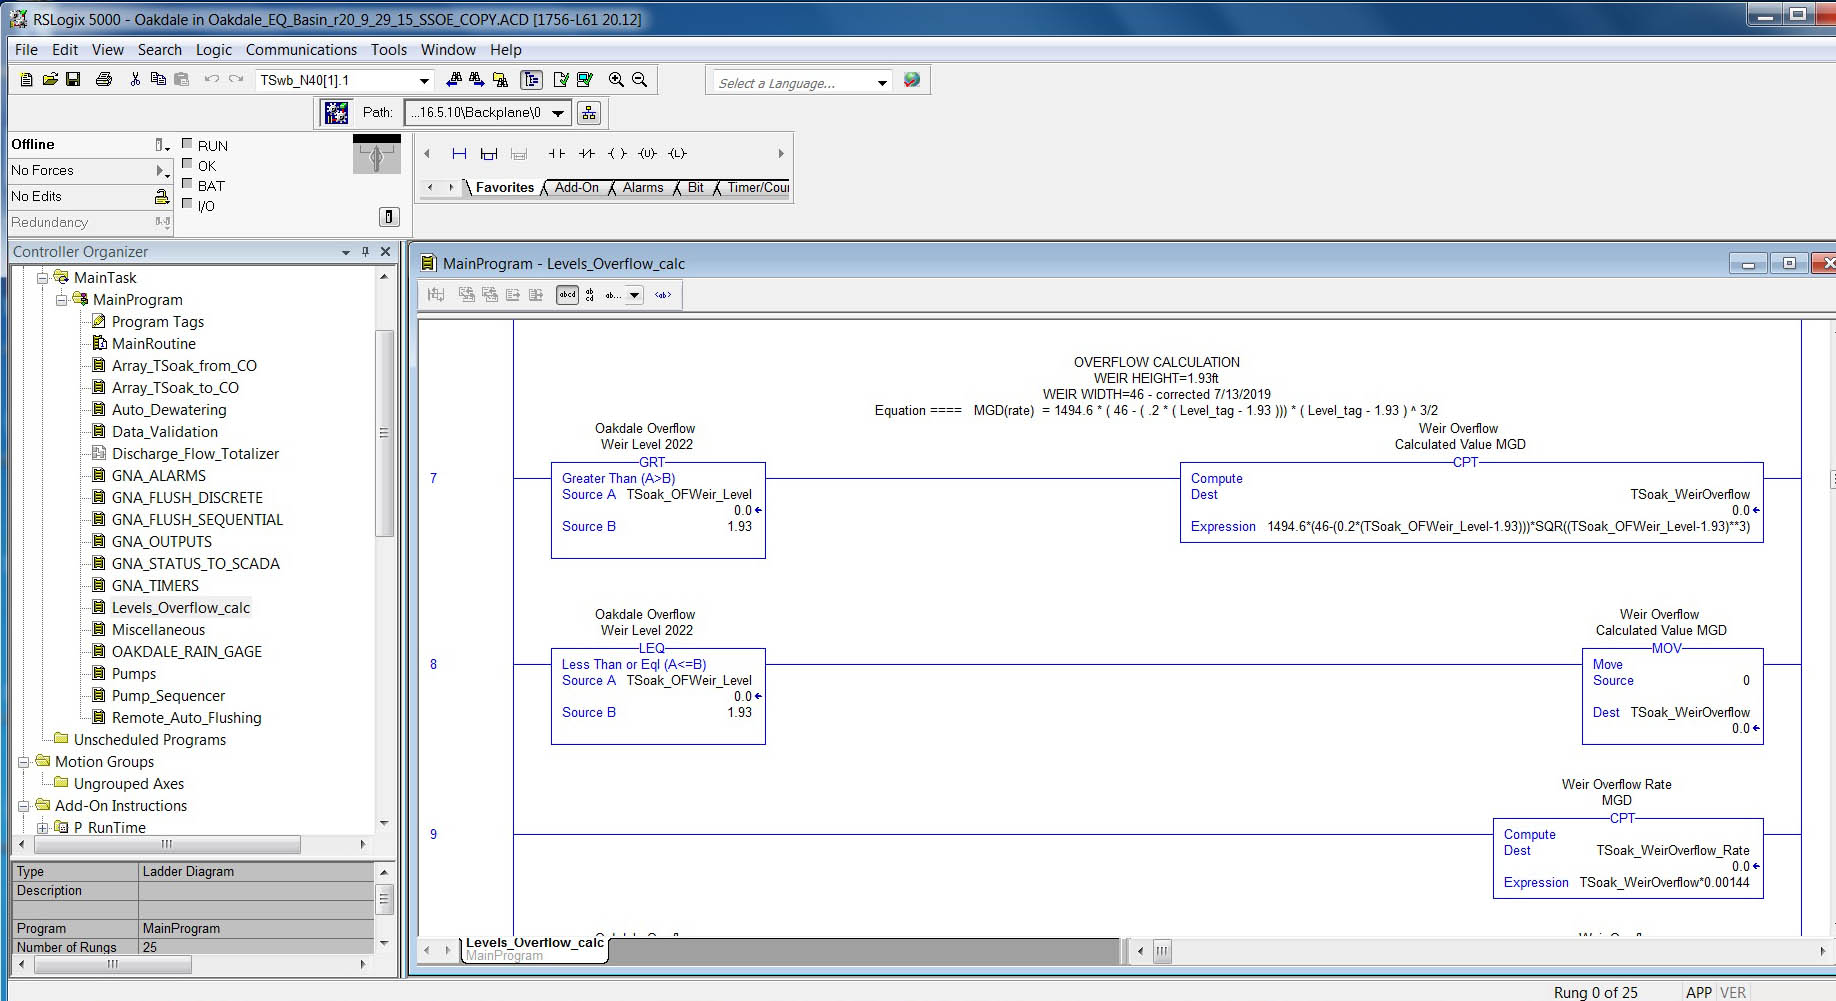Click the controller key switch image

pyautogui.click(x=377, y=156)
